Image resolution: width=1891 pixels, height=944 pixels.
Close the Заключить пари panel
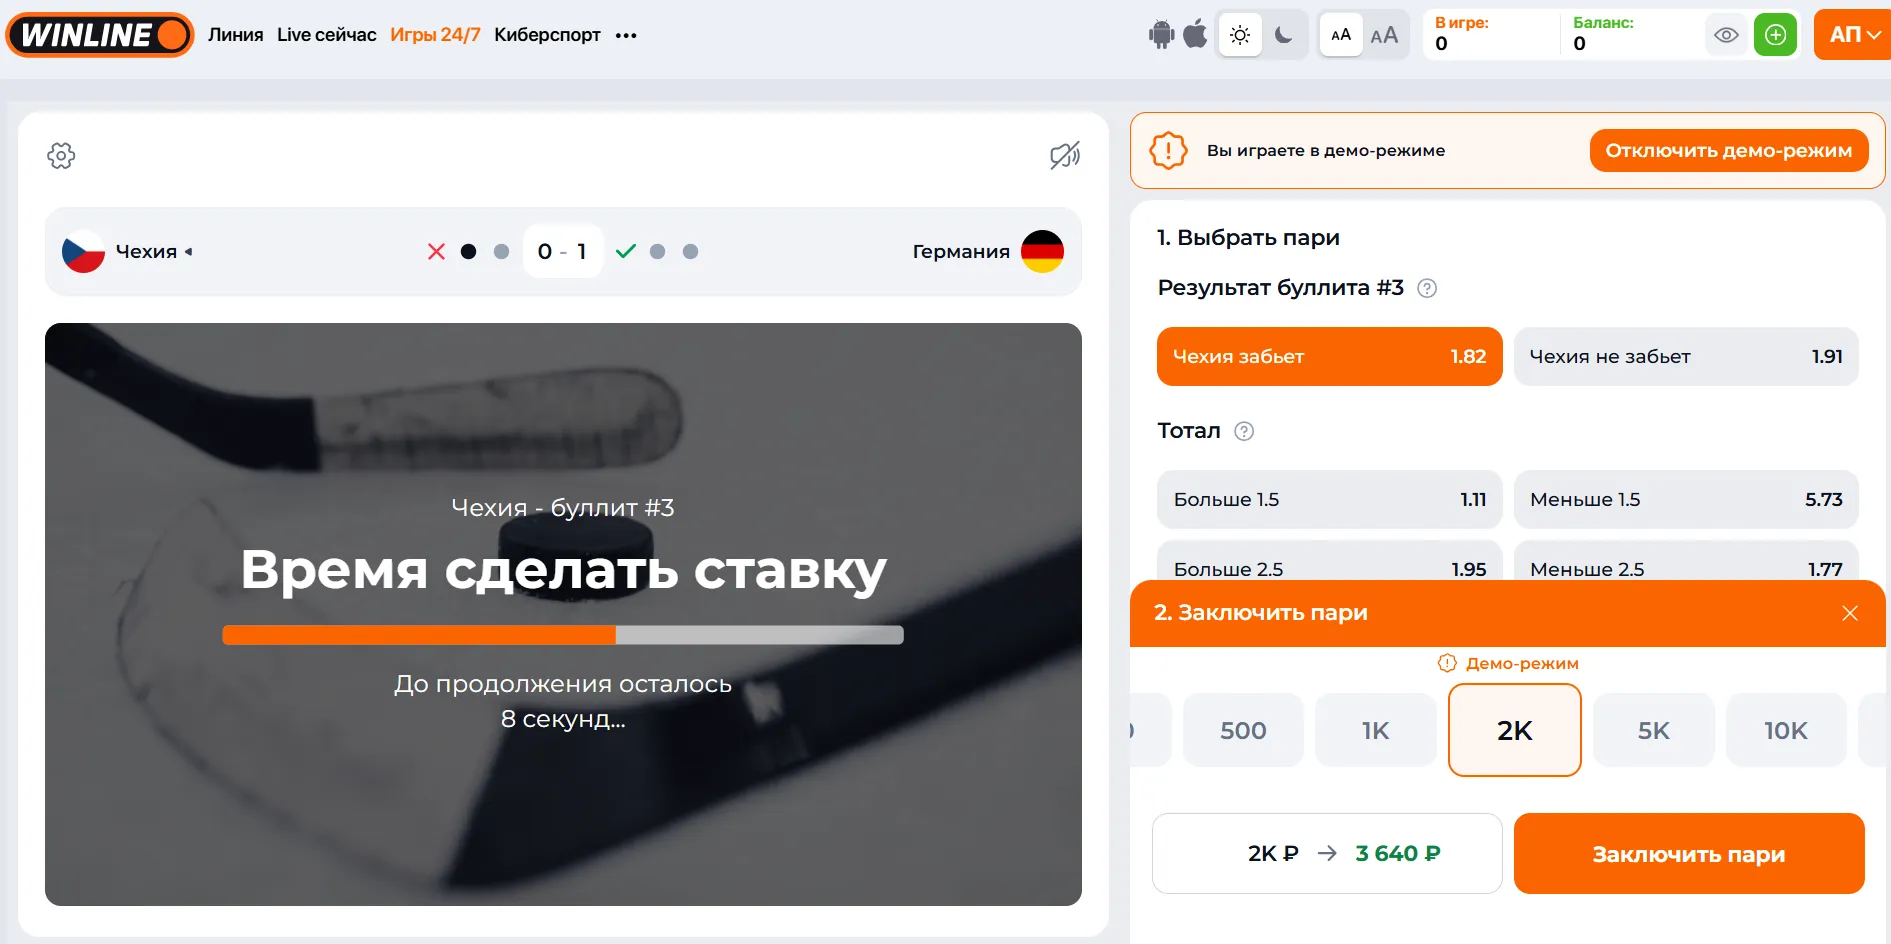coord(1850,613)
